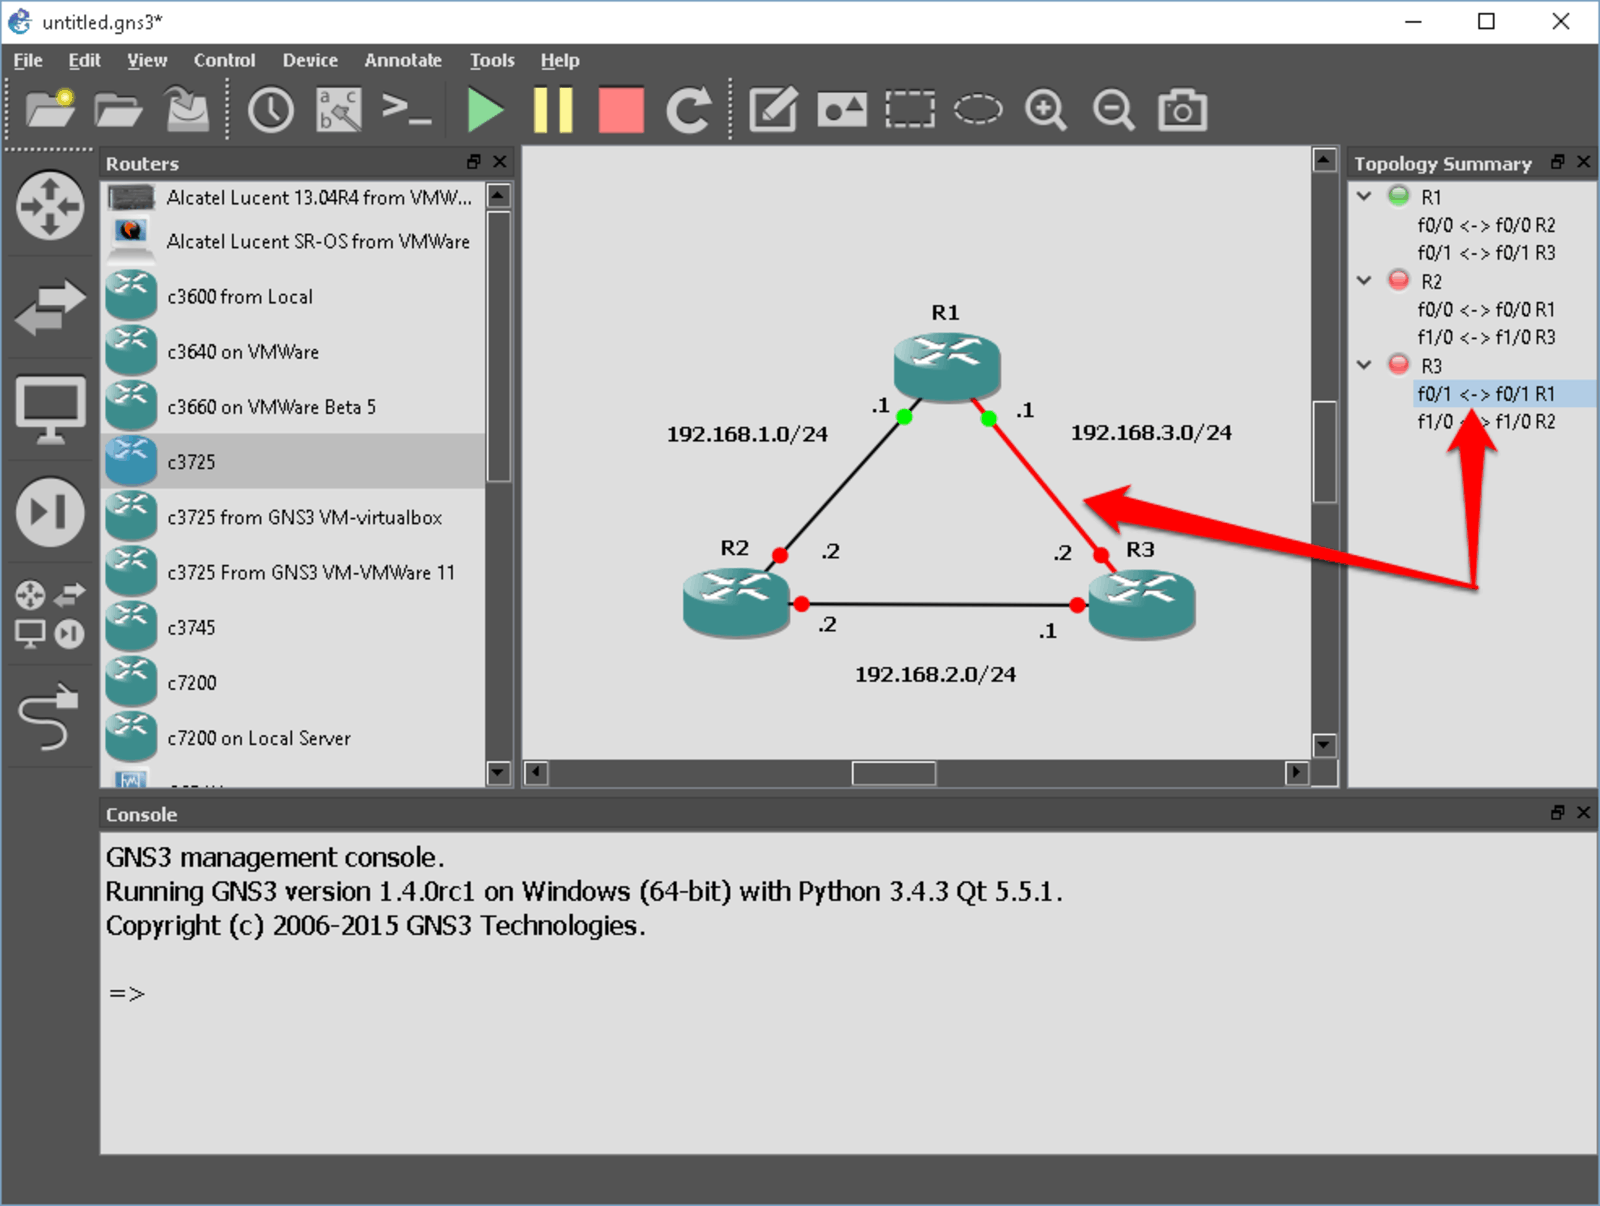Open console to all devices icon
1600x1206 pixels.
pyautogui.click(x=406, y=108)
